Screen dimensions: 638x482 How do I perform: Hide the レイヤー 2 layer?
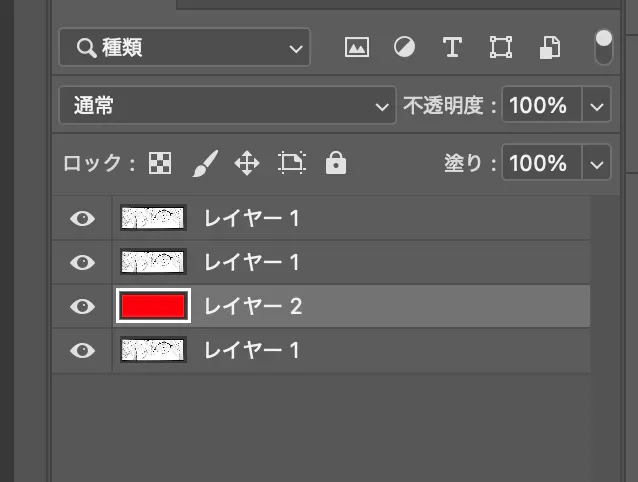click(x=83, y=306)
